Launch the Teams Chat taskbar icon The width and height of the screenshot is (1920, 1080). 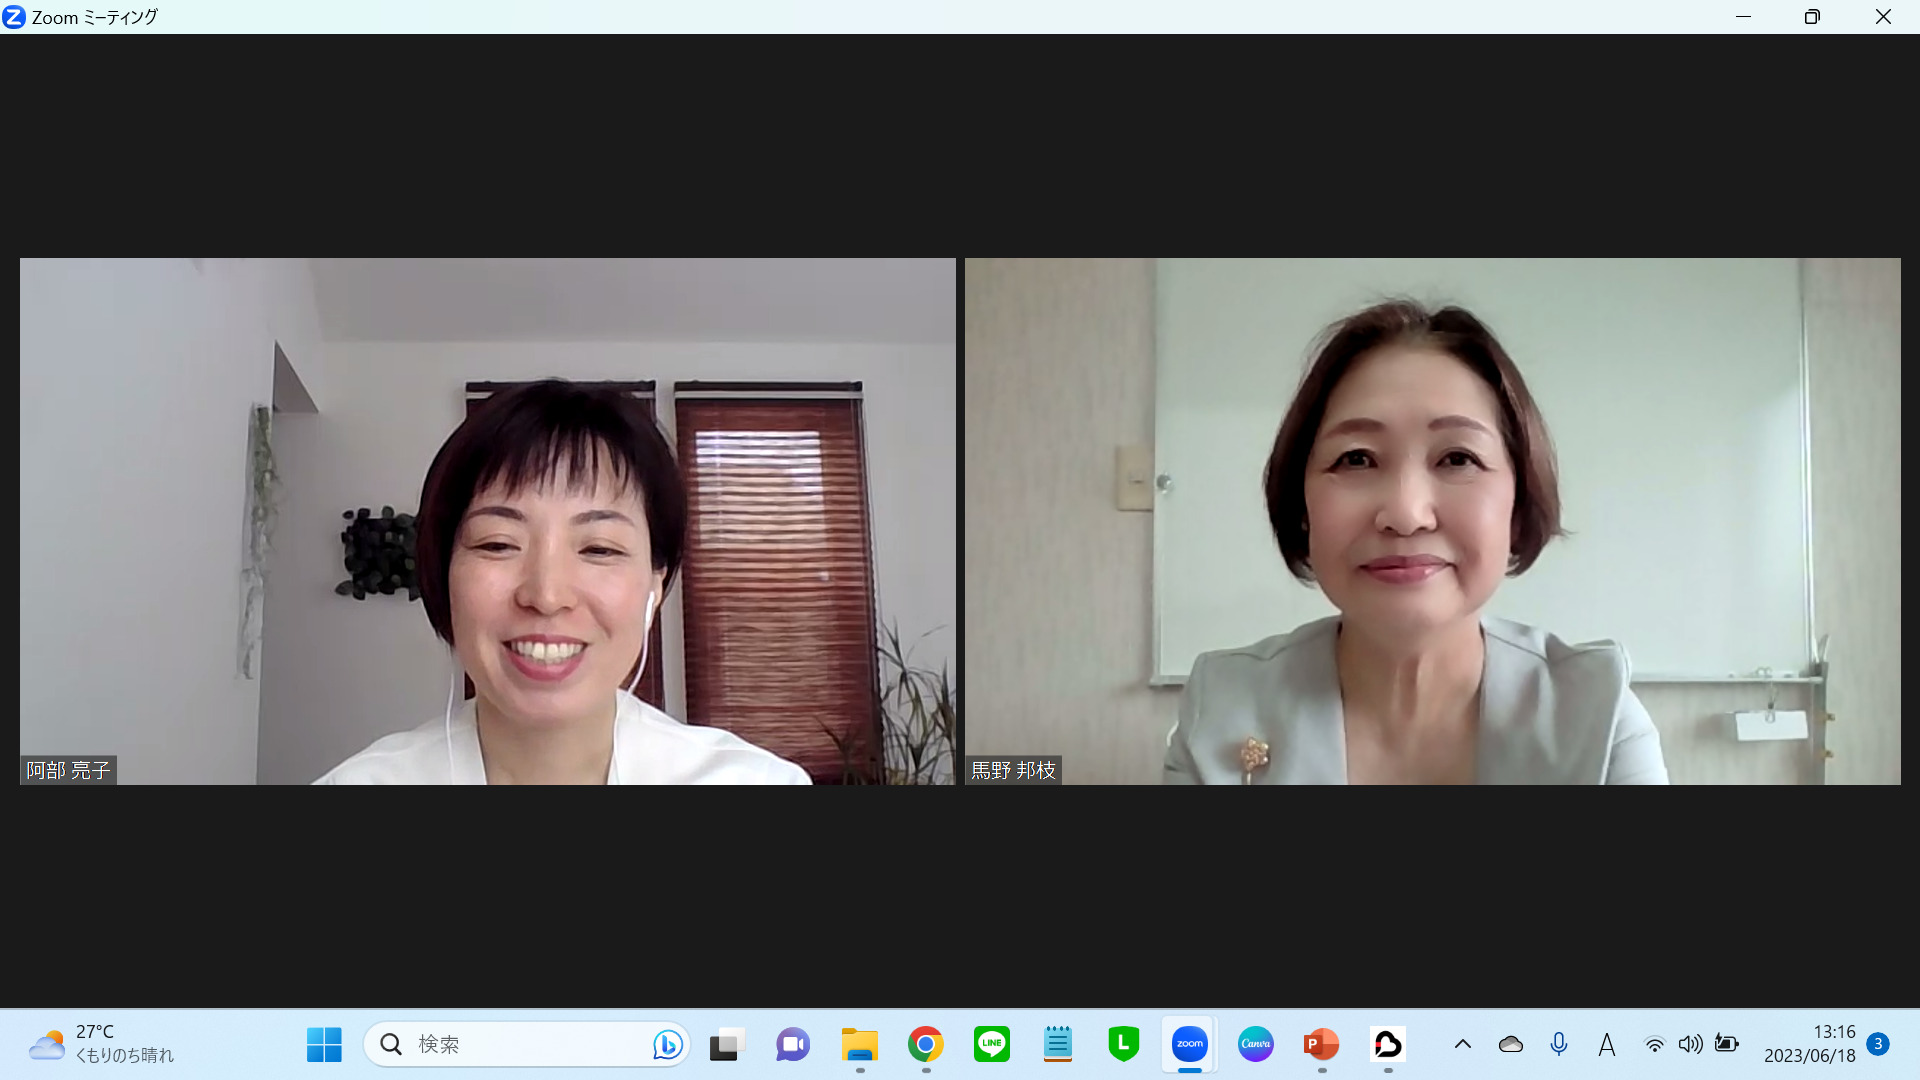pos(793,1045)
